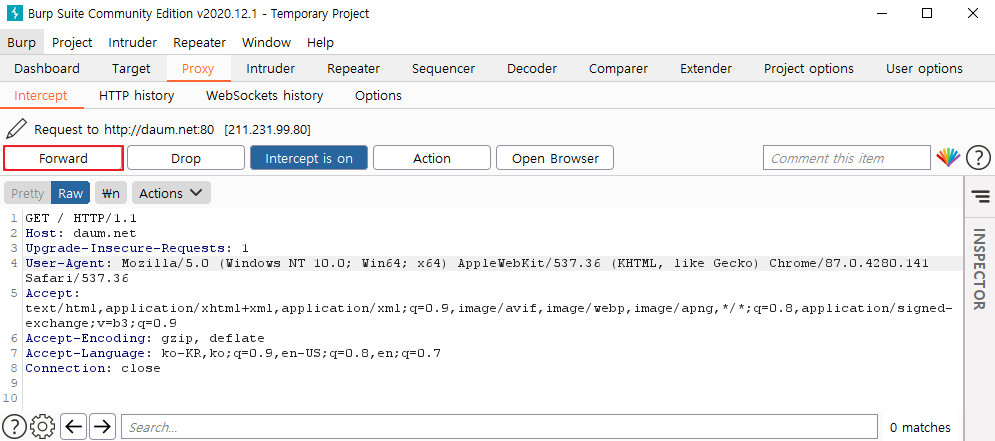Open the Sequencer tab
The image size is (995, 441).
(x=443, y=69)
